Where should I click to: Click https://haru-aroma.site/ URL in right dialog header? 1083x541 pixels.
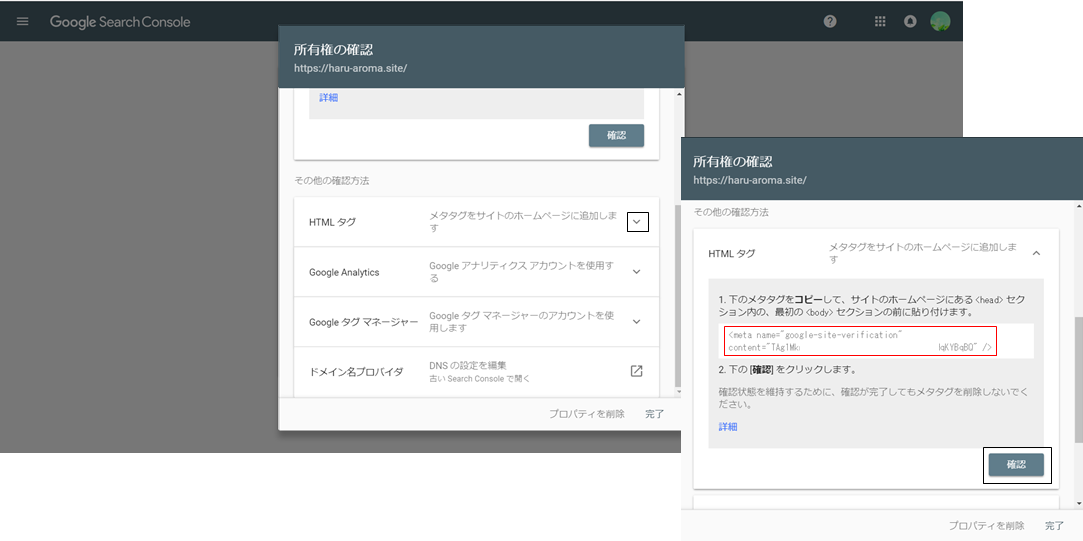tap(749, 180)
